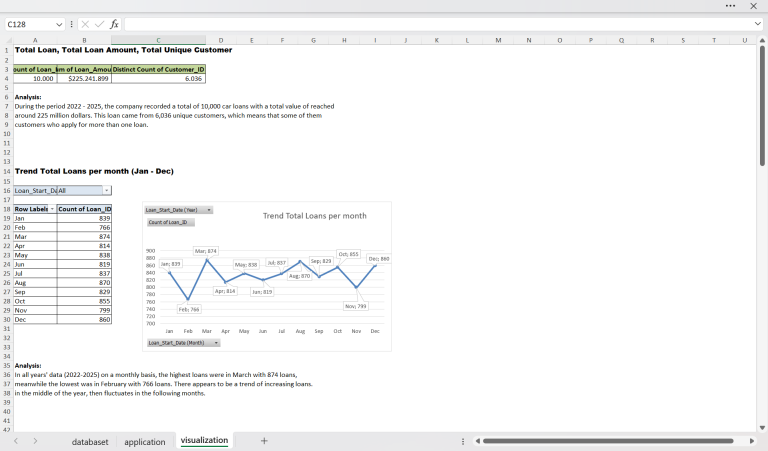768x451 pixels.
Task: Switch to the databaset sheet tab
Action: [x=90, y=441]
